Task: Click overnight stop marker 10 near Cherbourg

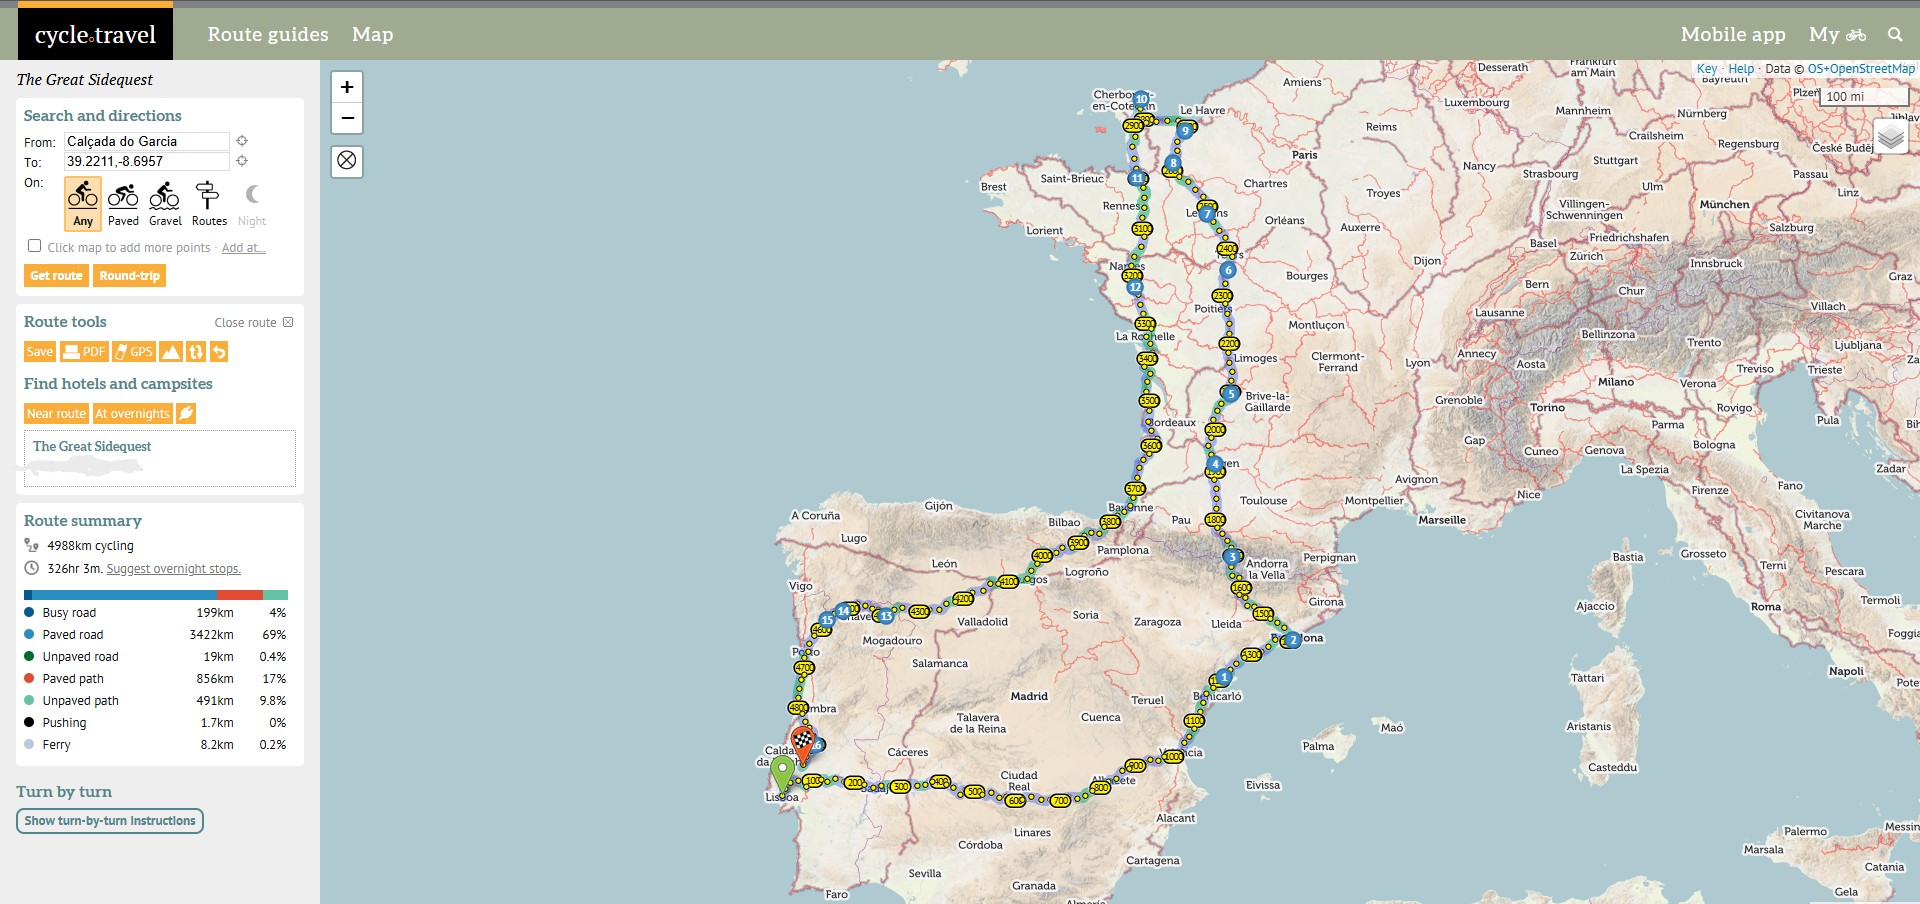Action: click(1141, 99)
